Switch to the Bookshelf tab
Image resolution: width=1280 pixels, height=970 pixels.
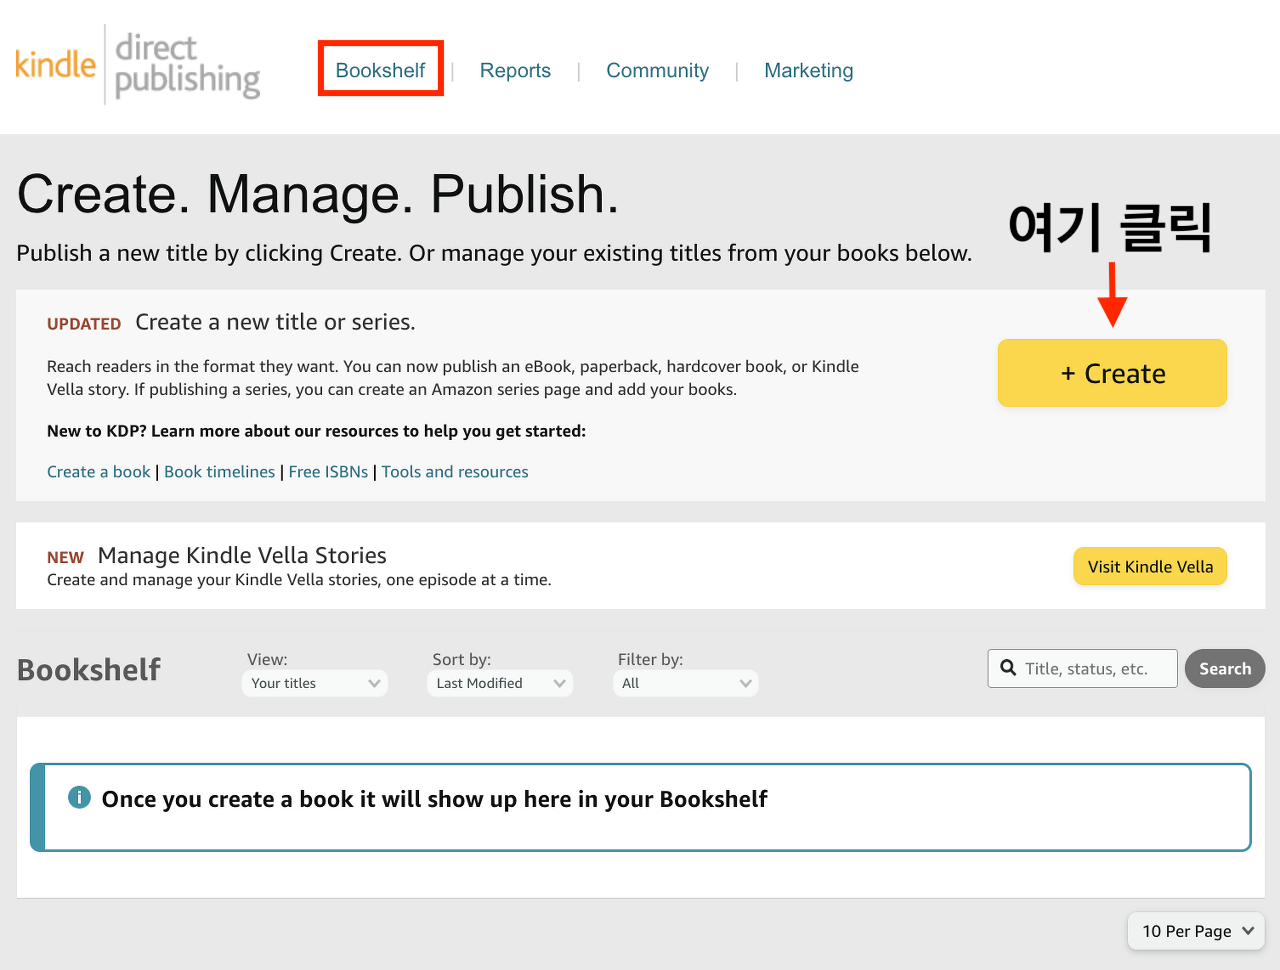pos(380,70)
